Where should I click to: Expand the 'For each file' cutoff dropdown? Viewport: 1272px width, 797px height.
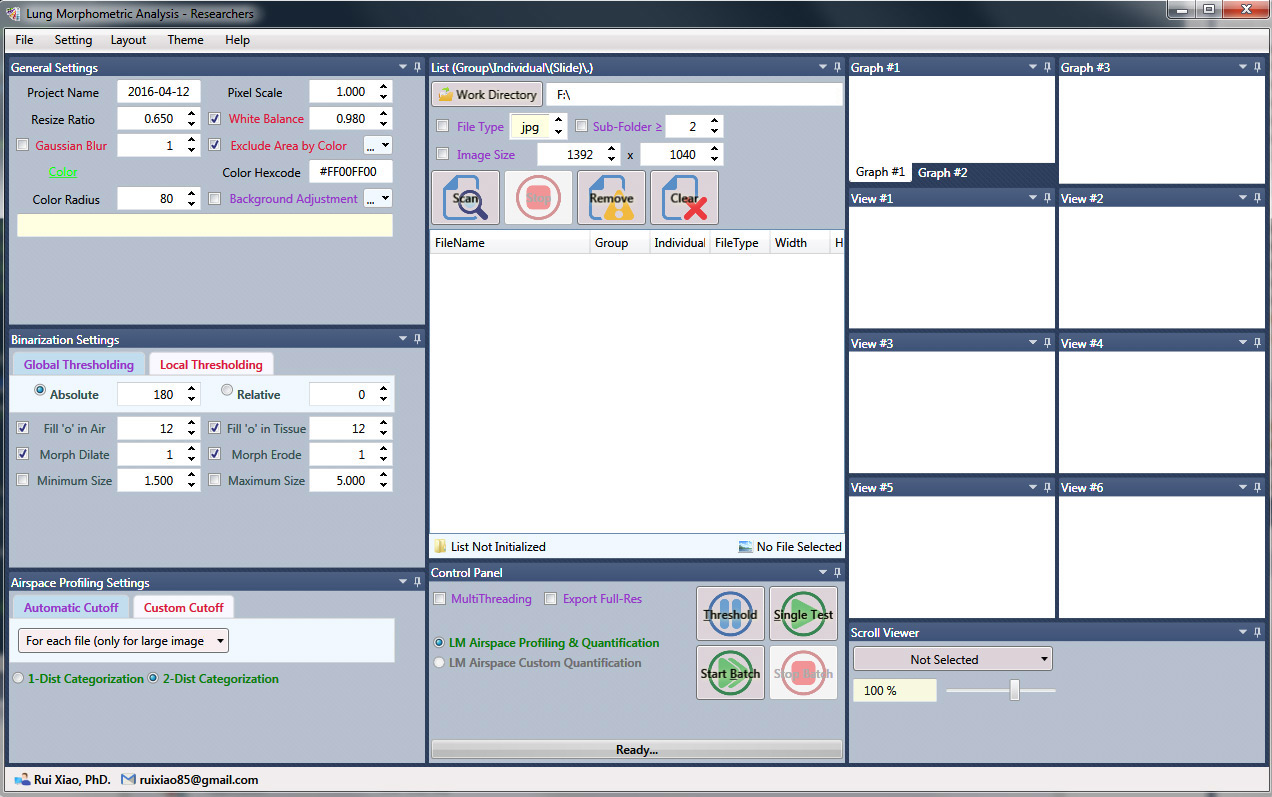[123, 641]
